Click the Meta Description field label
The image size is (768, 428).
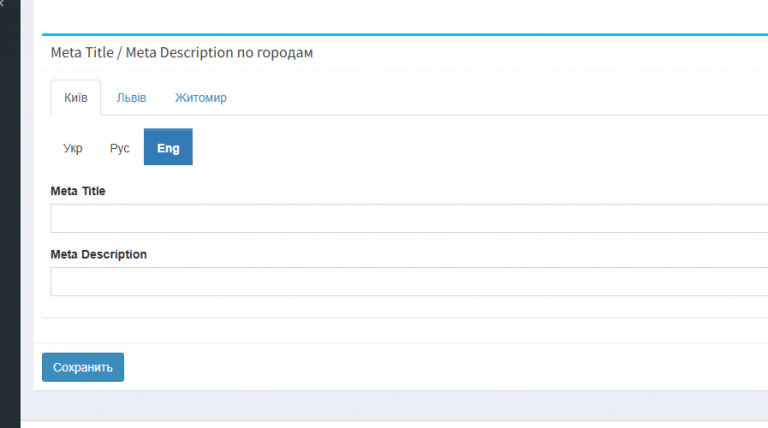[x=98, y=254]
